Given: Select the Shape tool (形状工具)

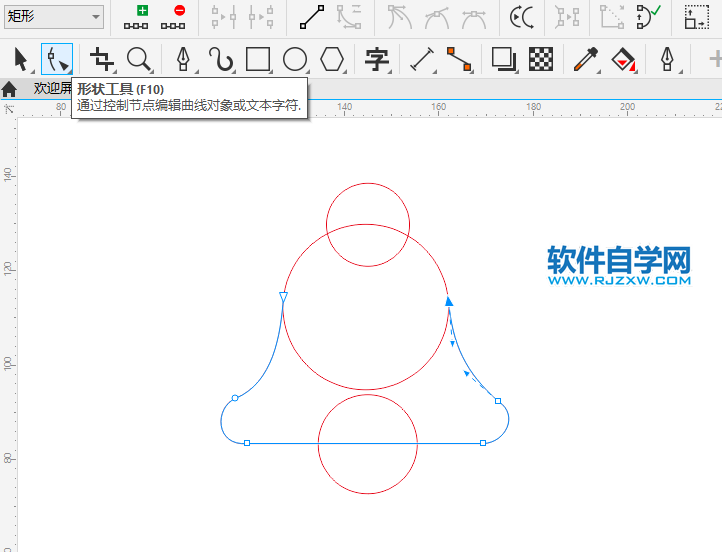Looking at the screenshot, I should click(x=57, y=59).
